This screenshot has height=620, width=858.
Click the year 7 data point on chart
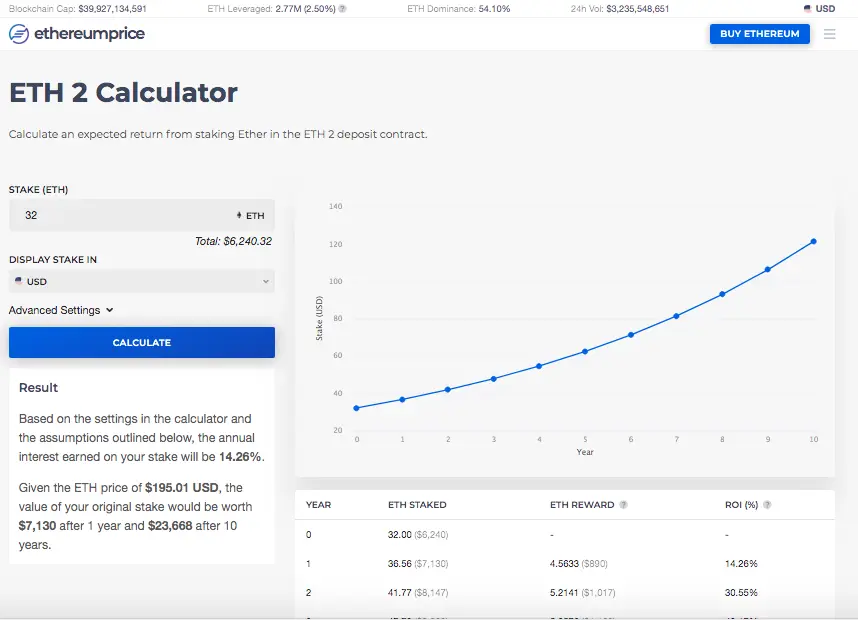point(676,316)
